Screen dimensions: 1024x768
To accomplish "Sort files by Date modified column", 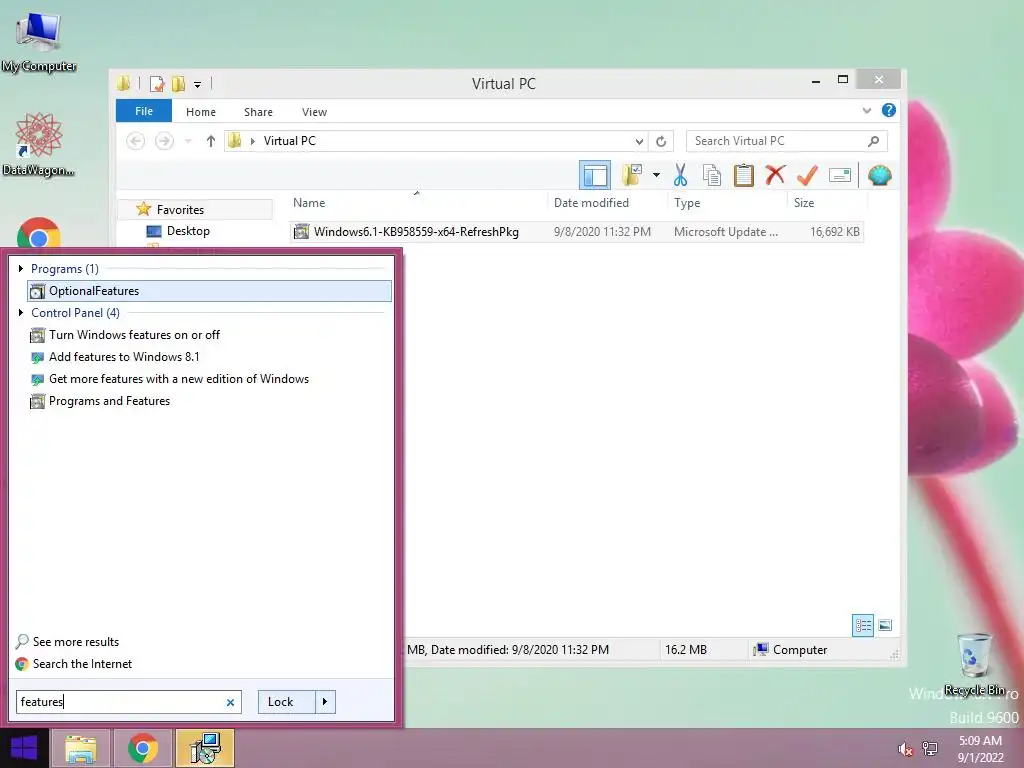I will click(591, 203).
